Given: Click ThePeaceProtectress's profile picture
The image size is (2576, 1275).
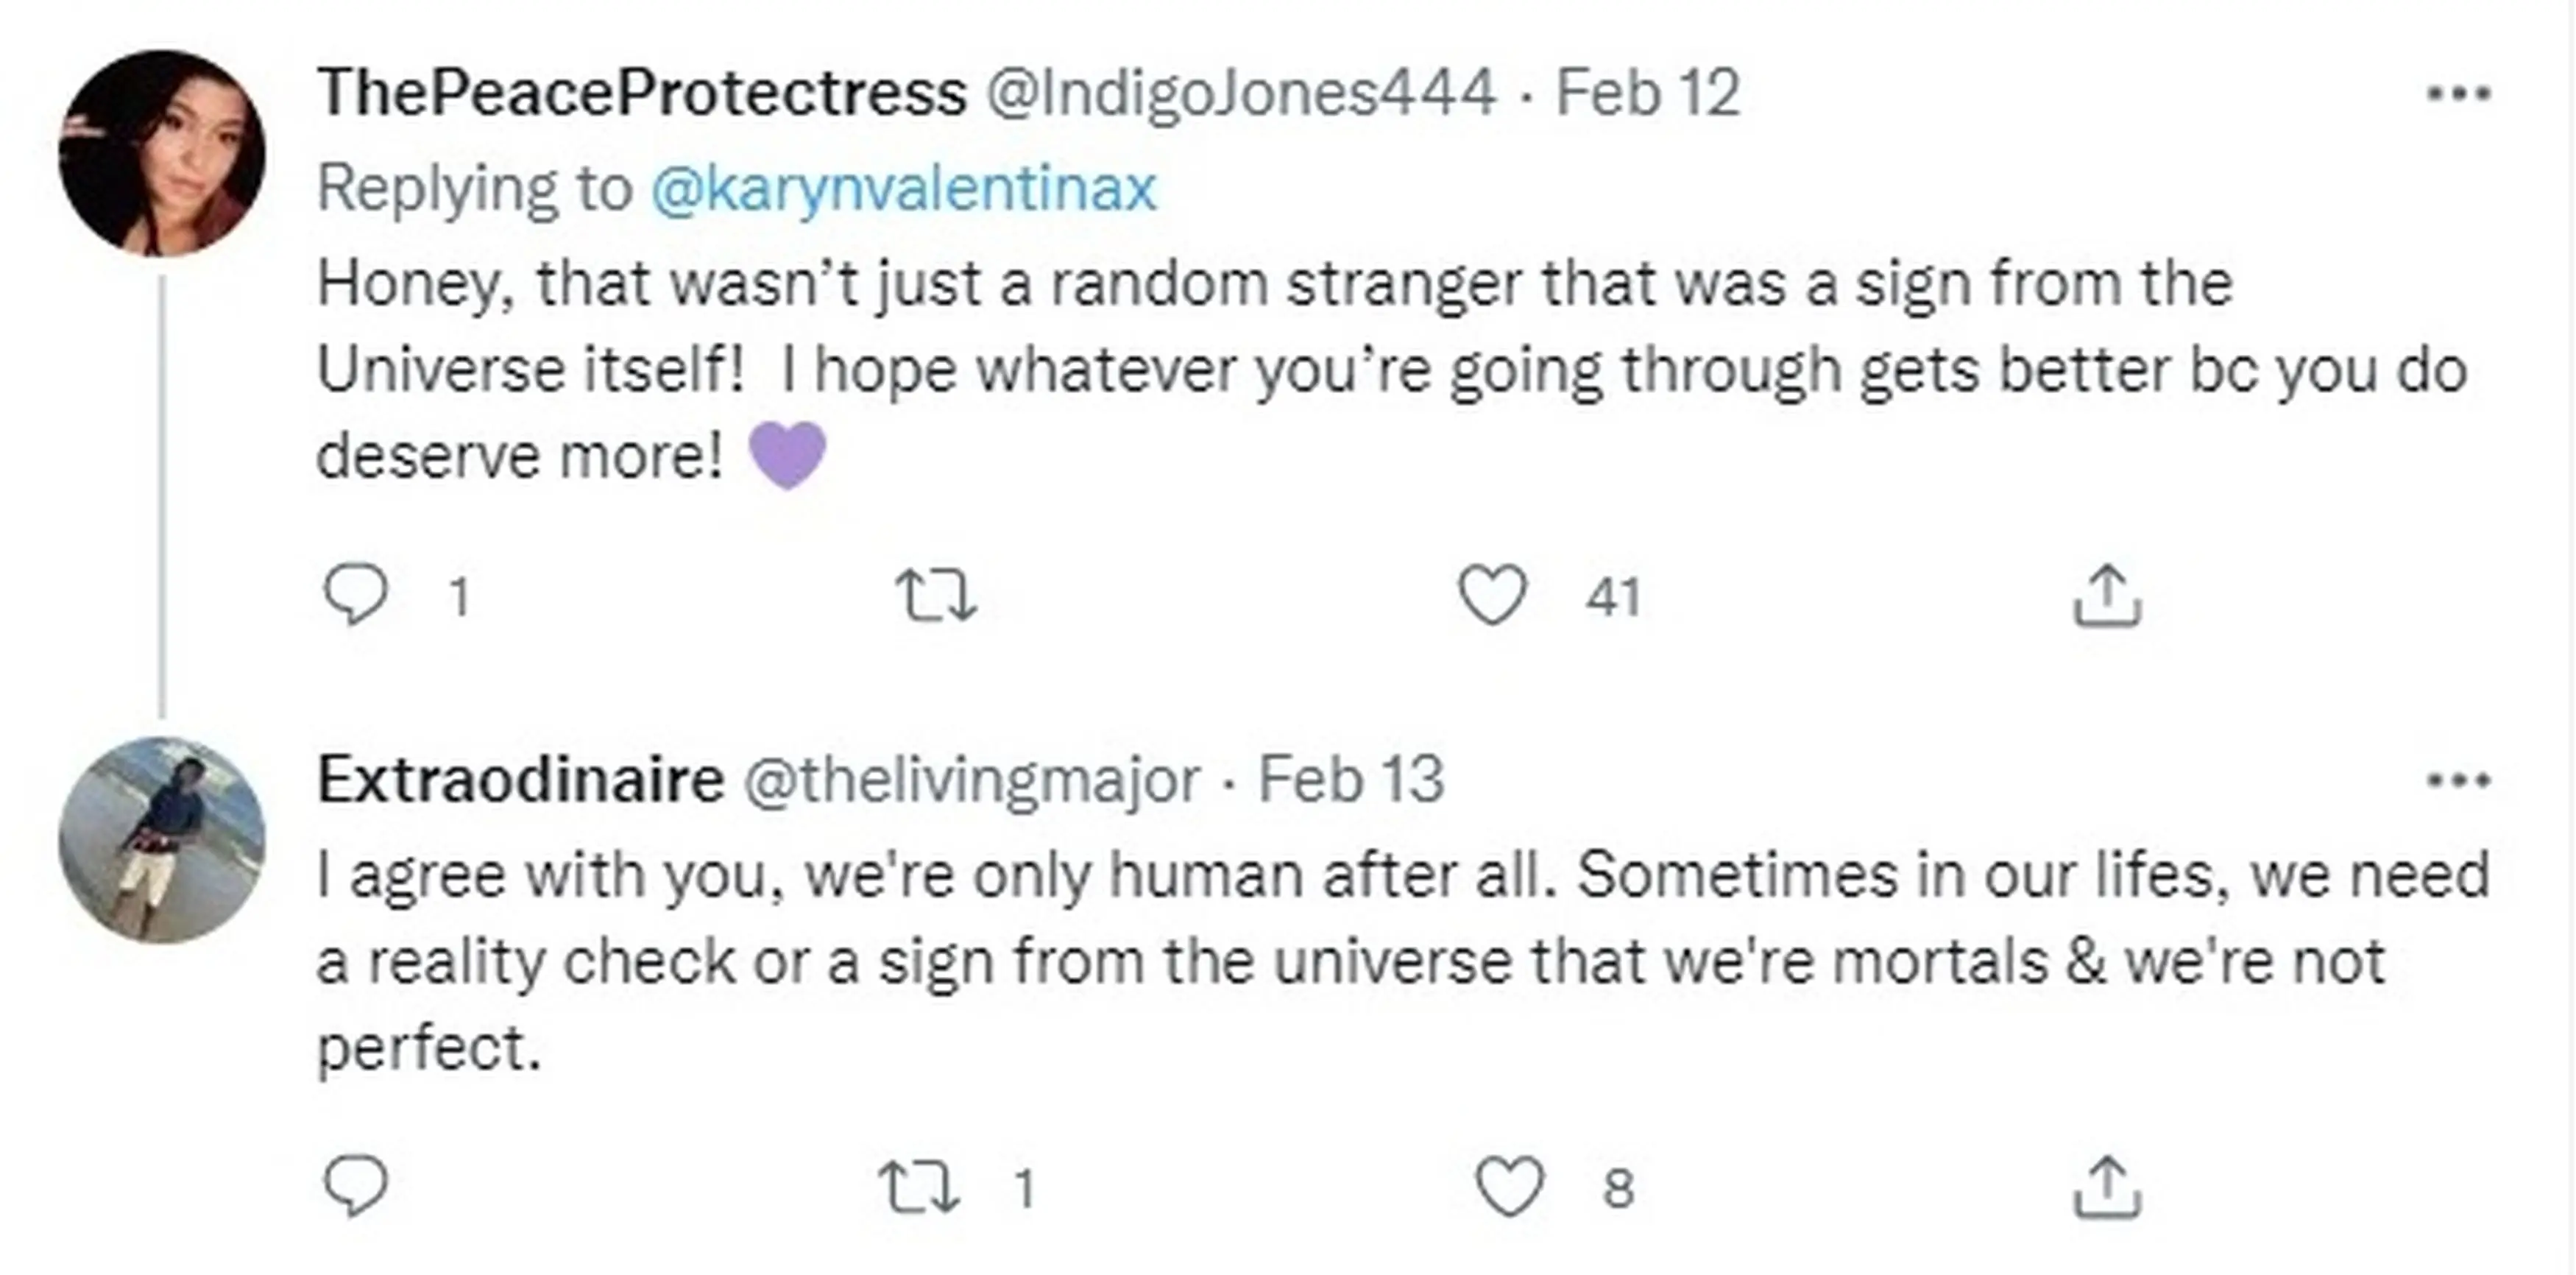Looking at the screenshot, I should pyautogui.click(x=162, y=153).
